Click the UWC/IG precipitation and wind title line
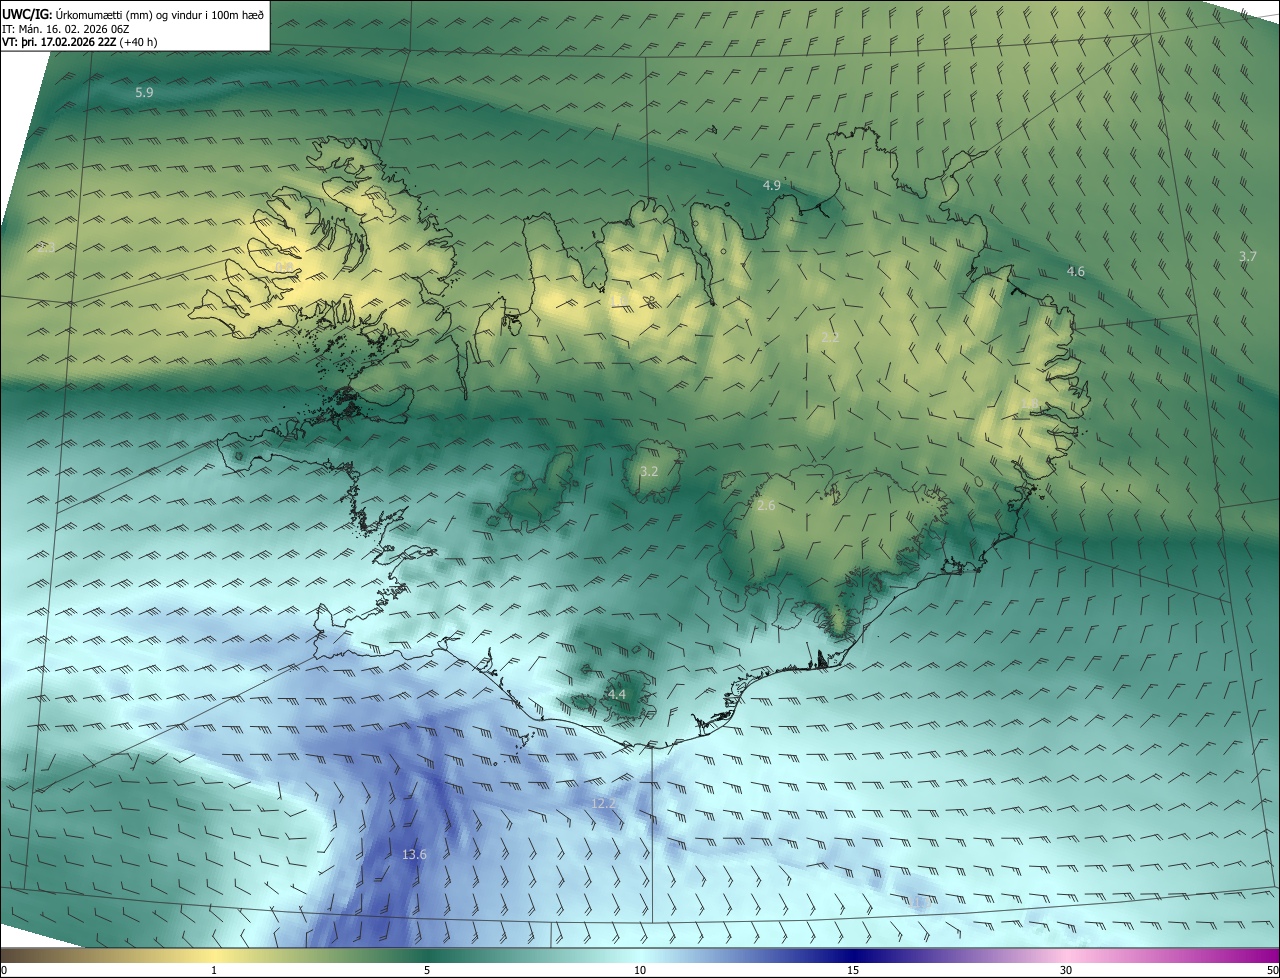1280x978 pixels. click(133, 14)
